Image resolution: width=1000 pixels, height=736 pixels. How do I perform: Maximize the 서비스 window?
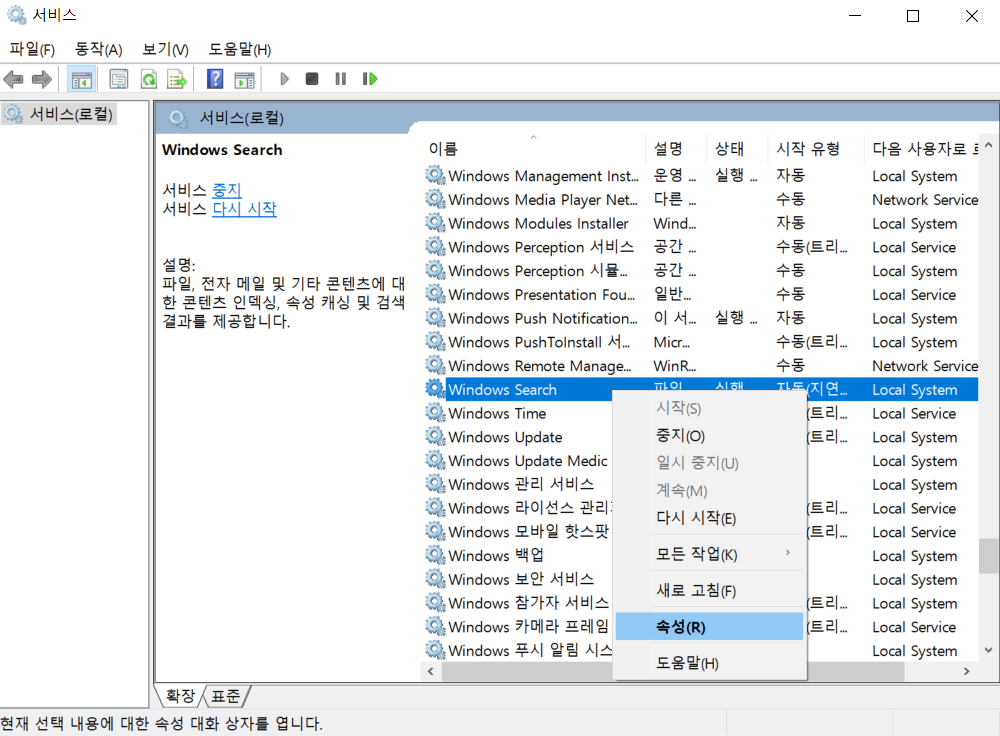tap(913, 16)
